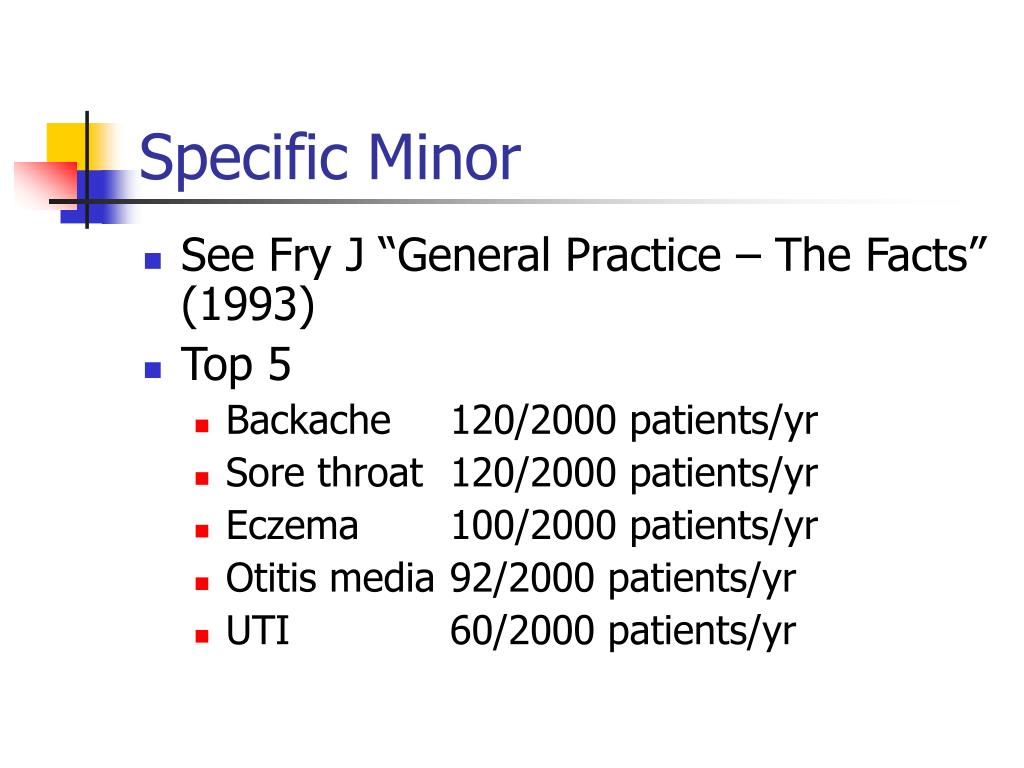
Task: Select the 'General Practice – The Facts' text
Action: pyautogui.click(x=683, y=255)
